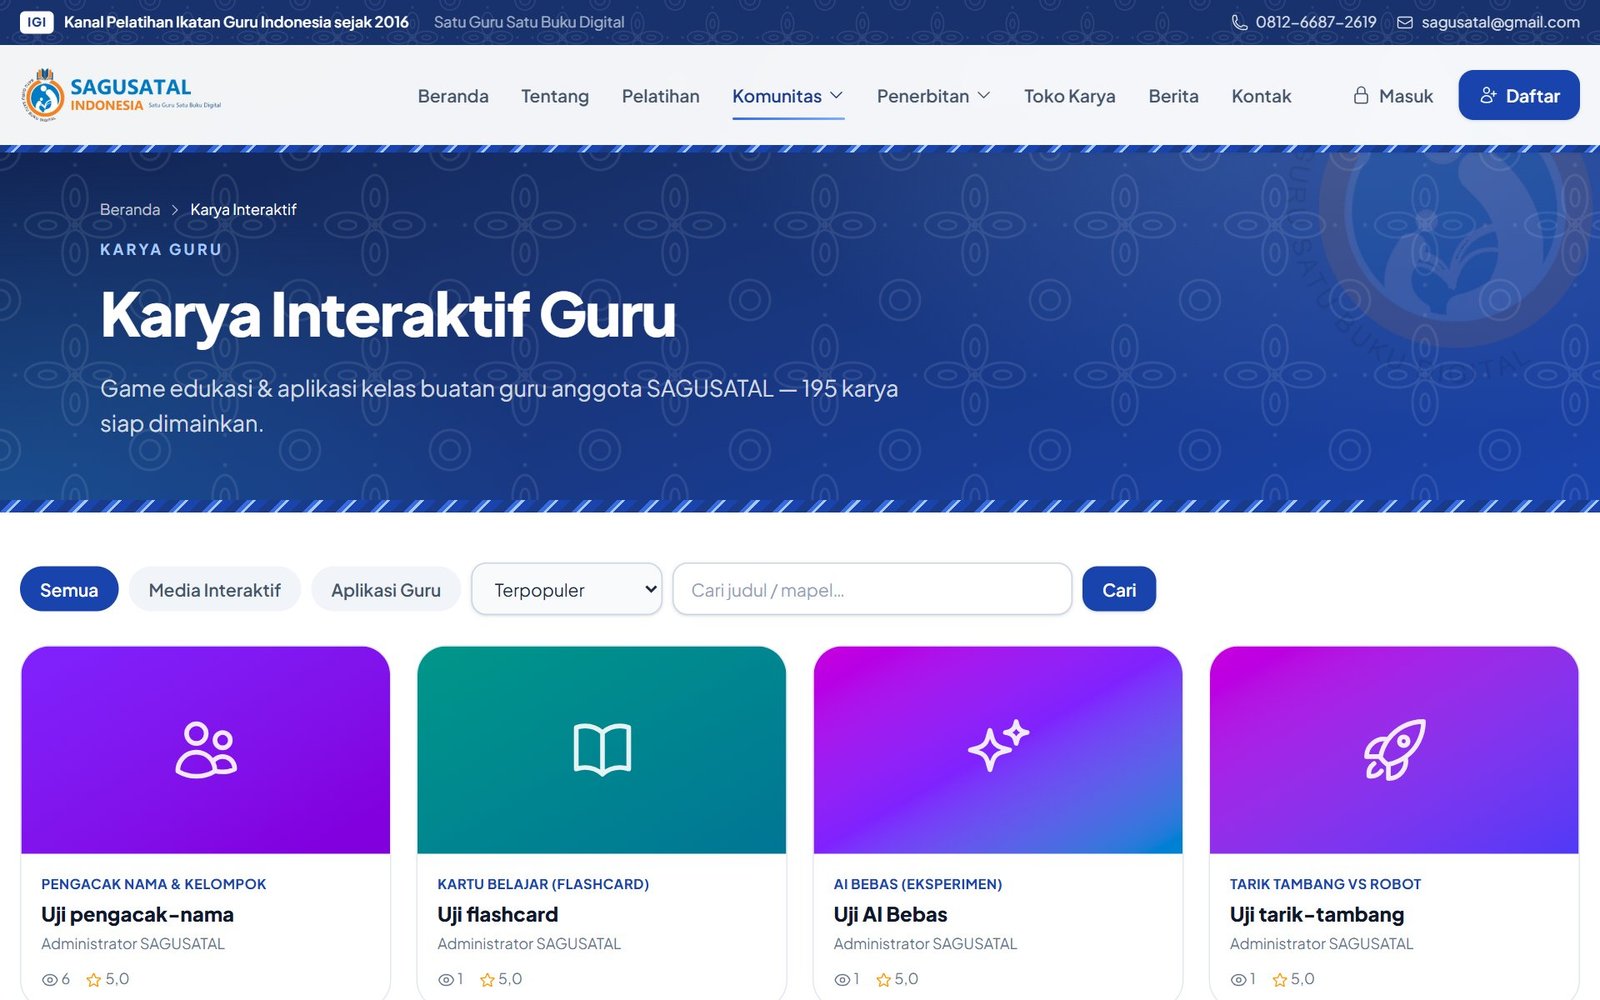Screen dimensions: 1600x1000
Task: Select the Aplikasi Guru filter
Action: (386, 590)
